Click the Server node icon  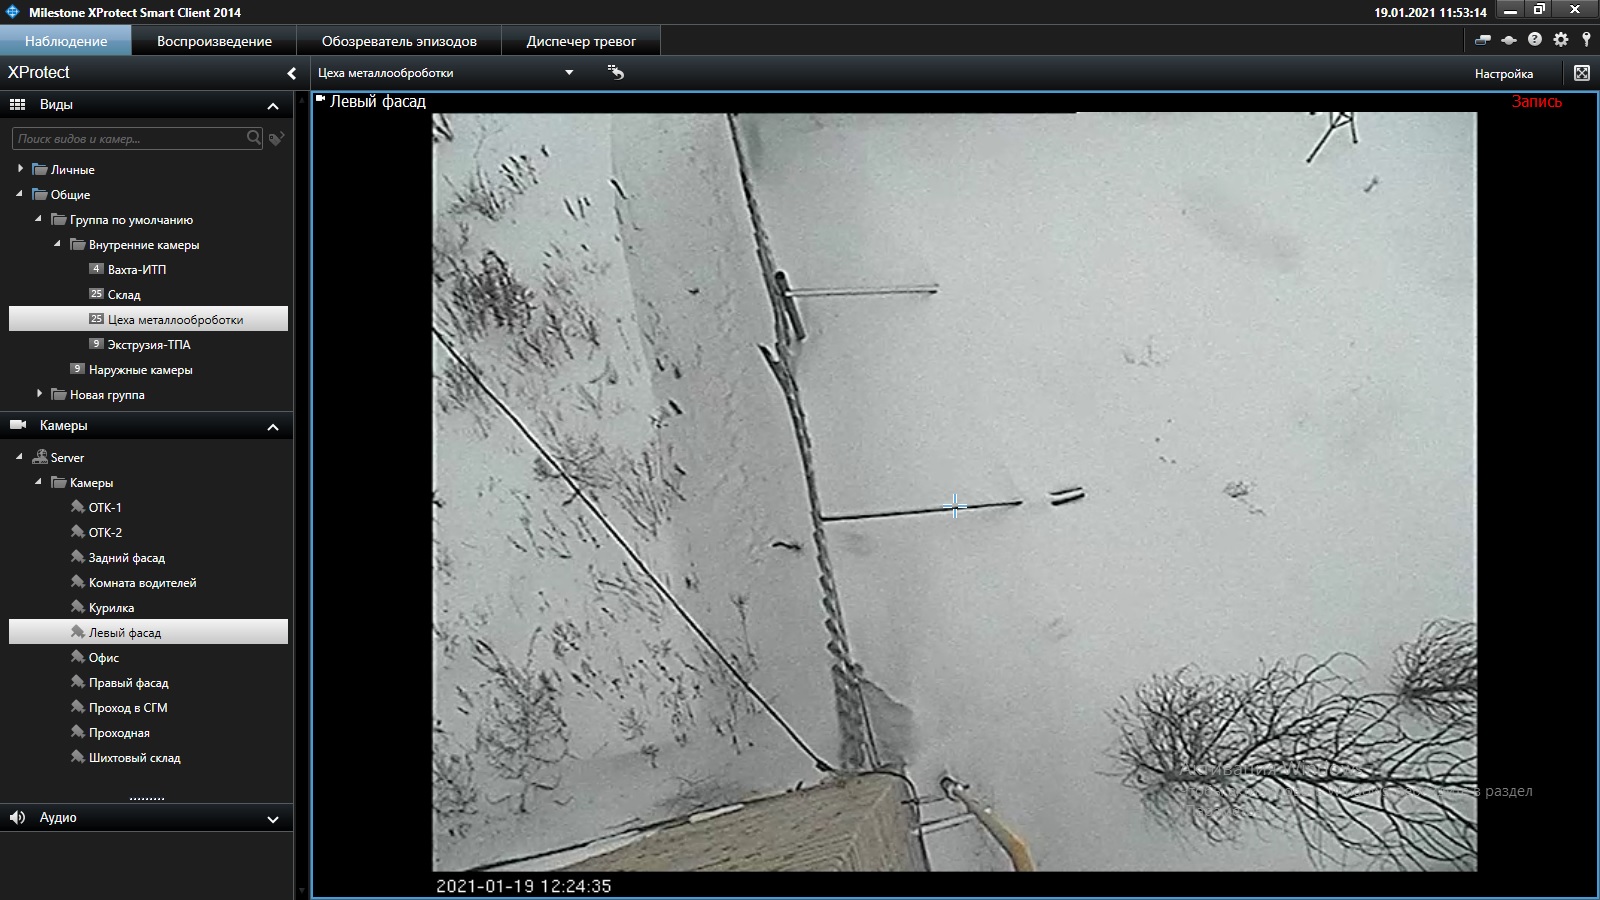pos(40,457)
